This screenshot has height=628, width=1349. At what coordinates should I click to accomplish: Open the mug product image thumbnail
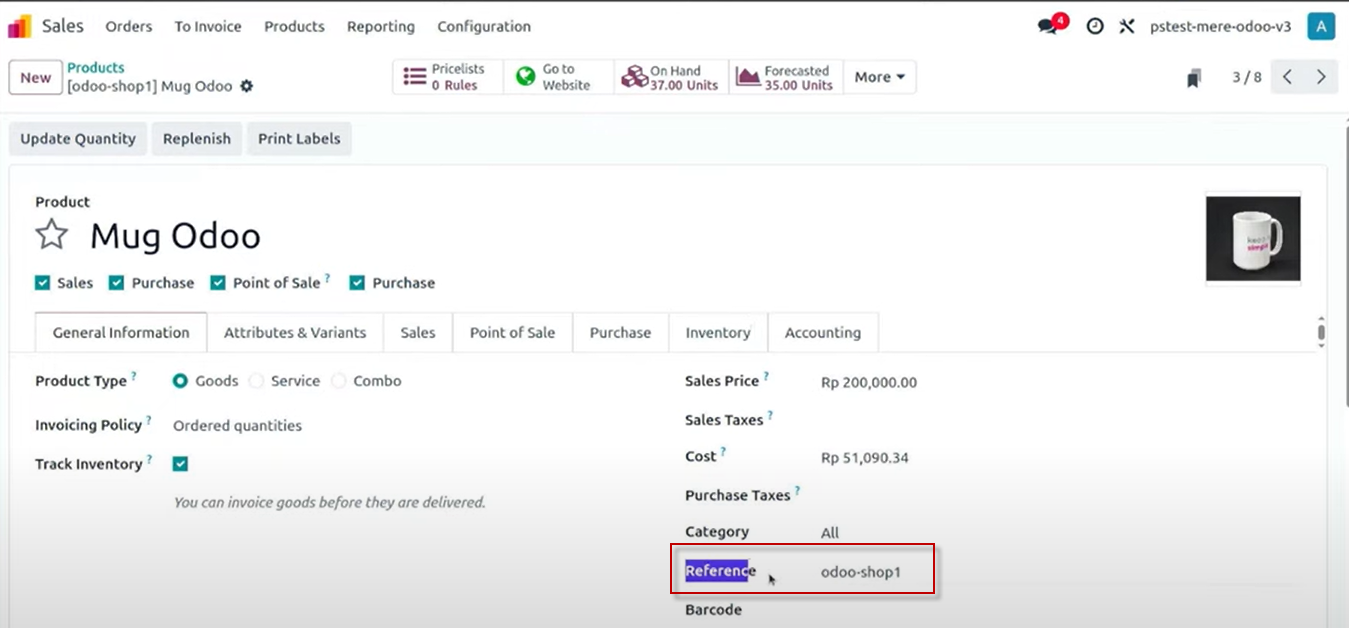point(1253,238)
